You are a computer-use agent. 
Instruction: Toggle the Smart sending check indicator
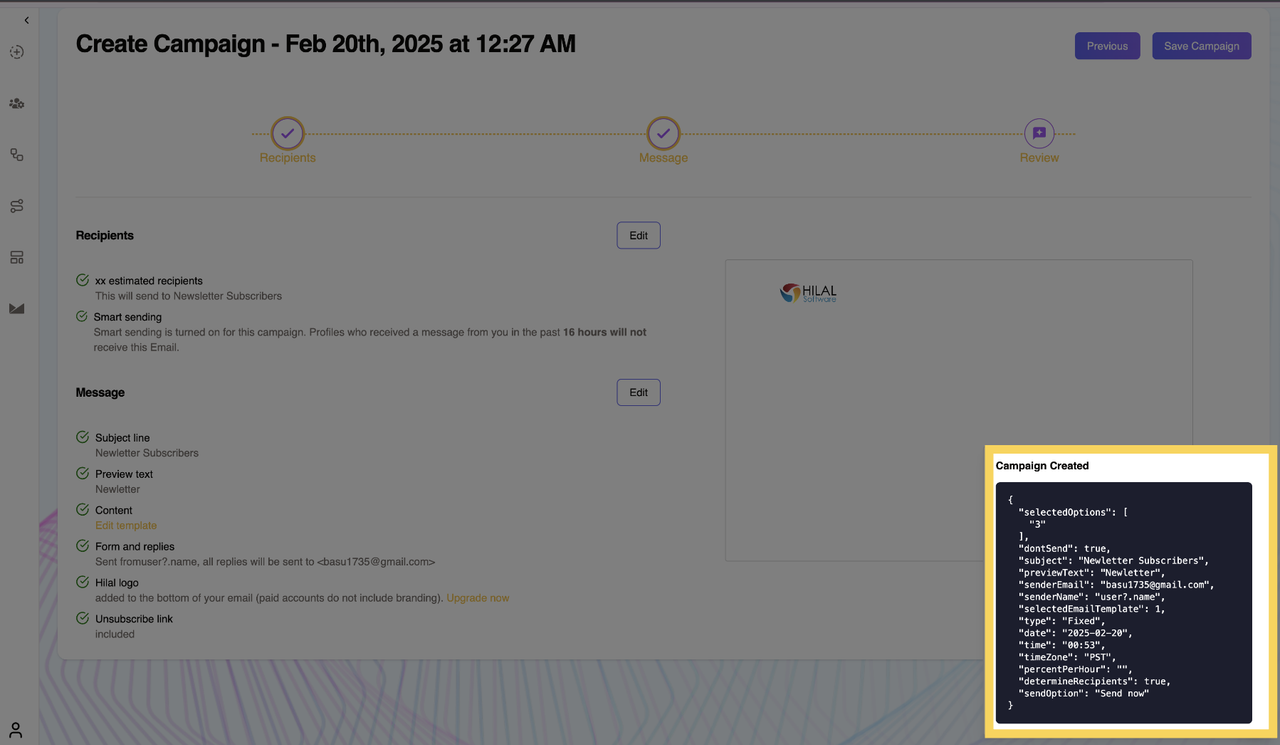(x=81, y=316)
